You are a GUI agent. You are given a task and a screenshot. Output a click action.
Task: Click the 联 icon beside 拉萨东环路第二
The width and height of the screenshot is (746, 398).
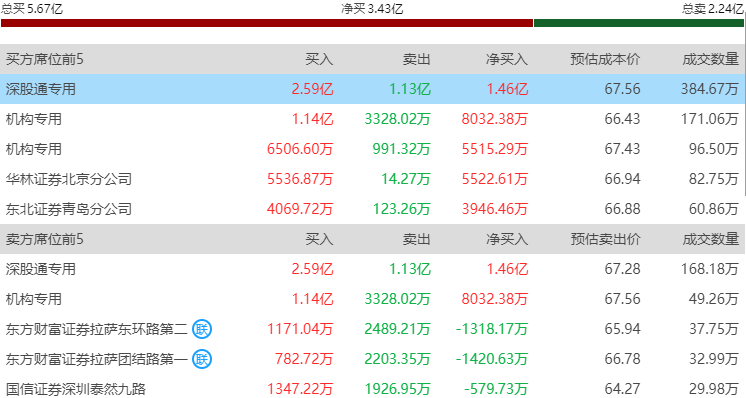(x=202, y=329)
